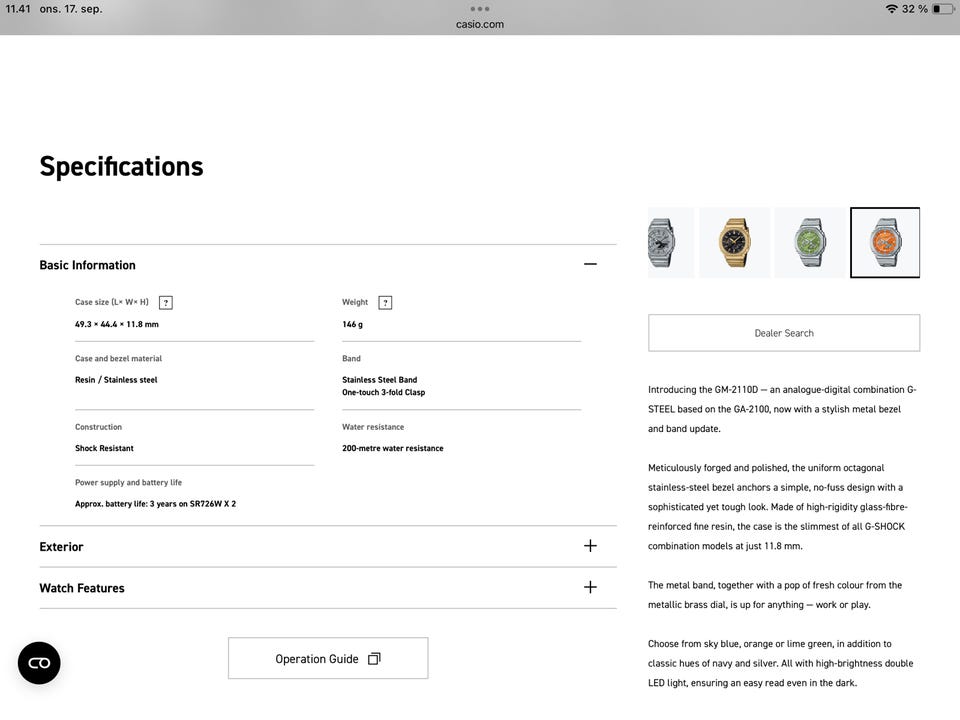Screen dimensions: 960x720
Task: Click '200-metre water resistance' text
Action: click(x=393, y=448)
